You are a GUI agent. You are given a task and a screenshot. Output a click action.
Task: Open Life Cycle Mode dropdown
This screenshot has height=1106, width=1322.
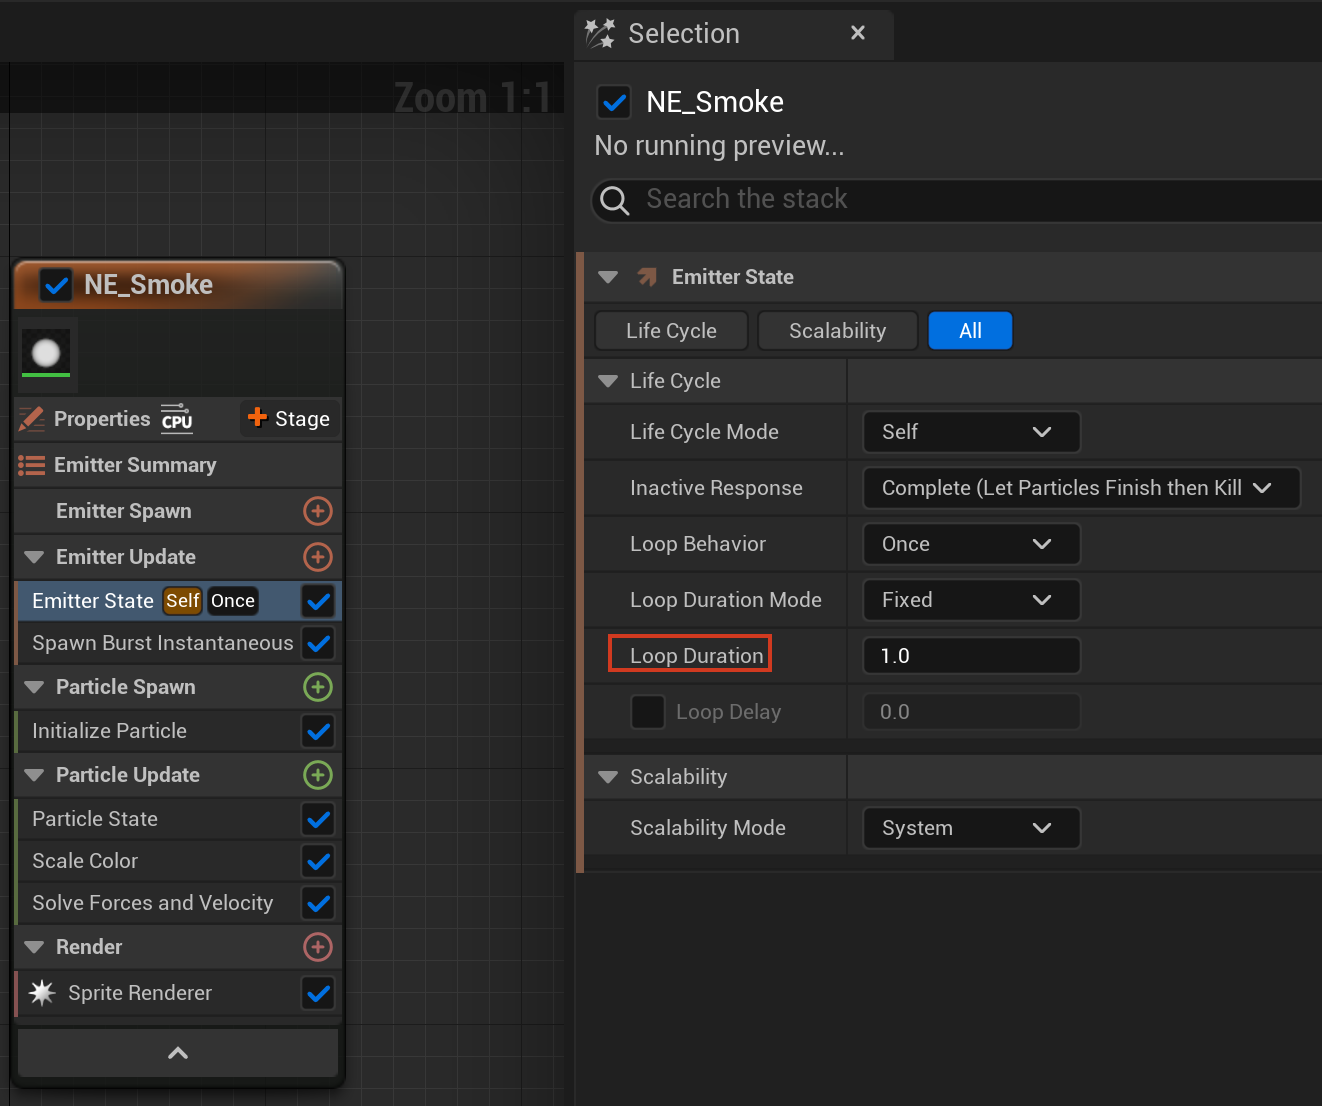point(971,432)
